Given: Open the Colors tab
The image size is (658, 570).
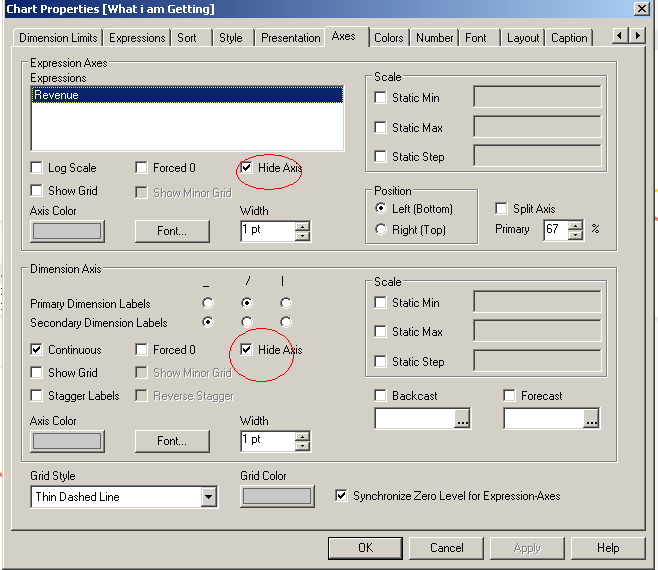Looking at the screenshot, I should [x=389, y=38].
